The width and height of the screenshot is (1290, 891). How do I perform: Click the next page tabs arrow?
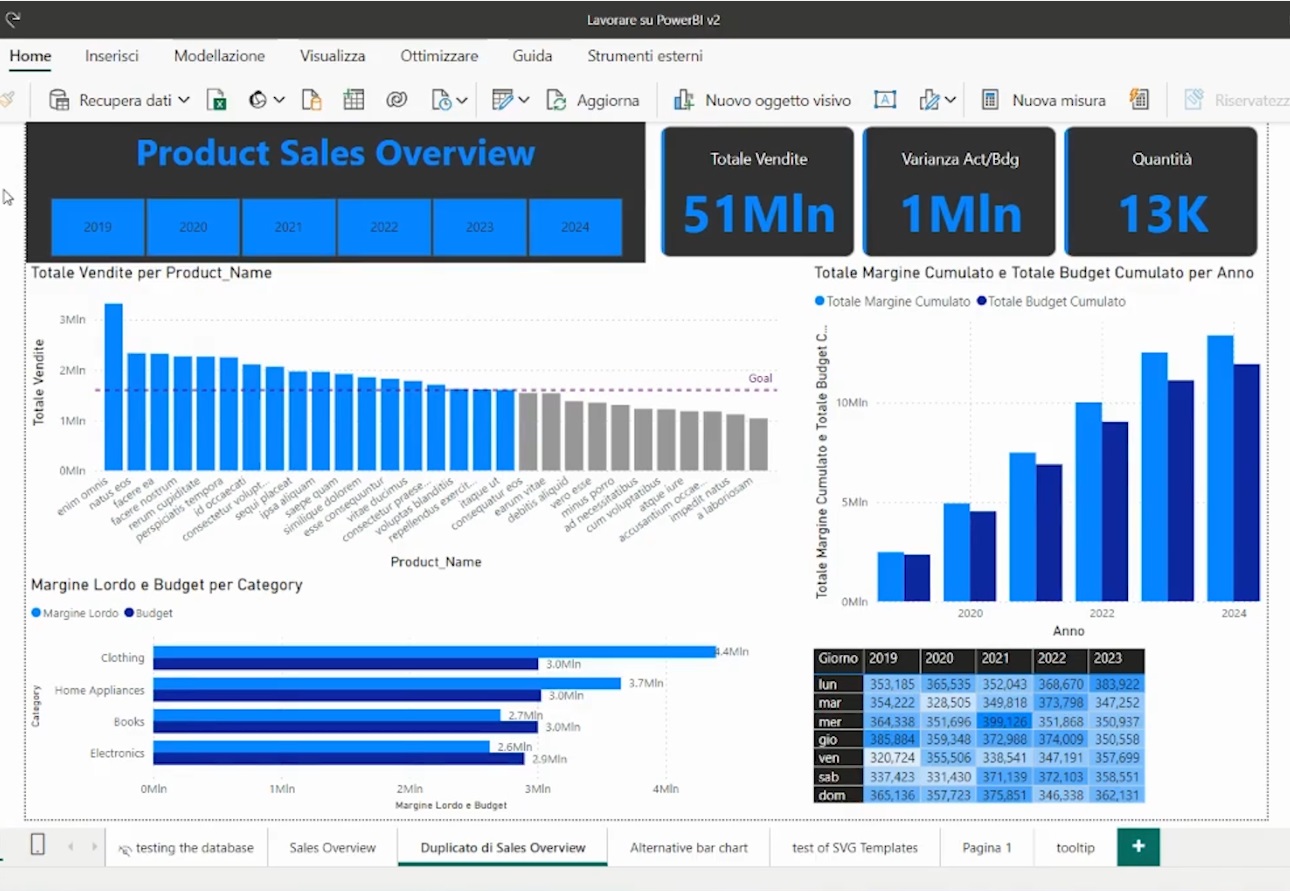point(95,847)
